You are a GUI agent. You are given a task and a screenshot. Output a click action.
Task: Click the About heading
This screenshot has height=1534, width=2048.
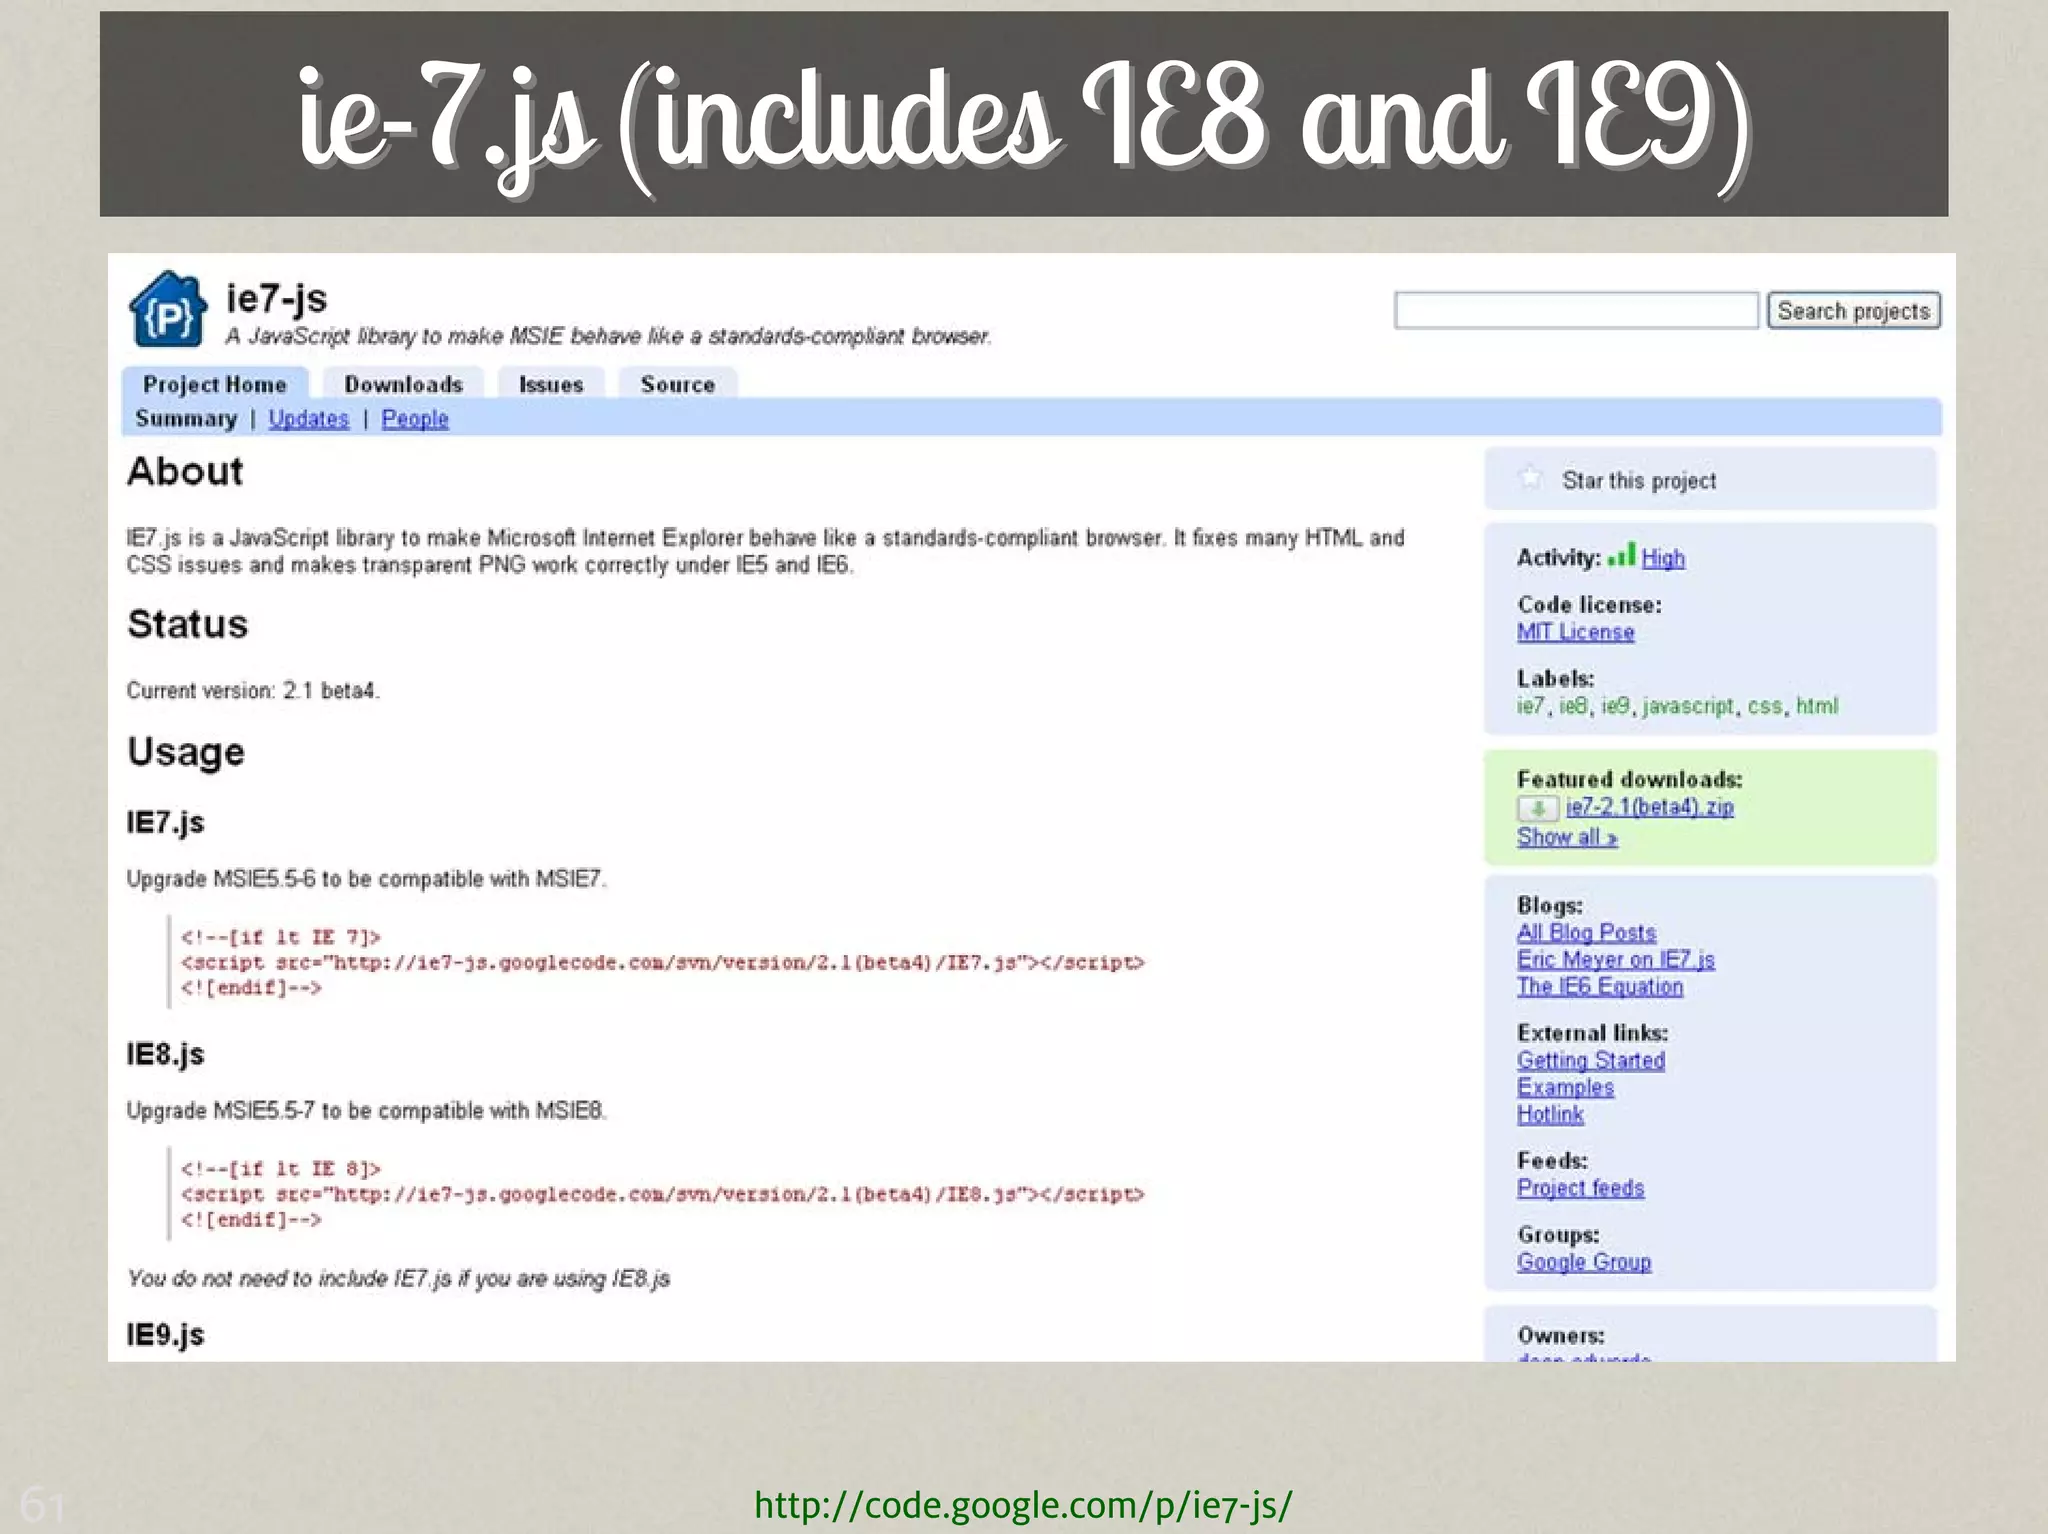[x=185, y=471]
